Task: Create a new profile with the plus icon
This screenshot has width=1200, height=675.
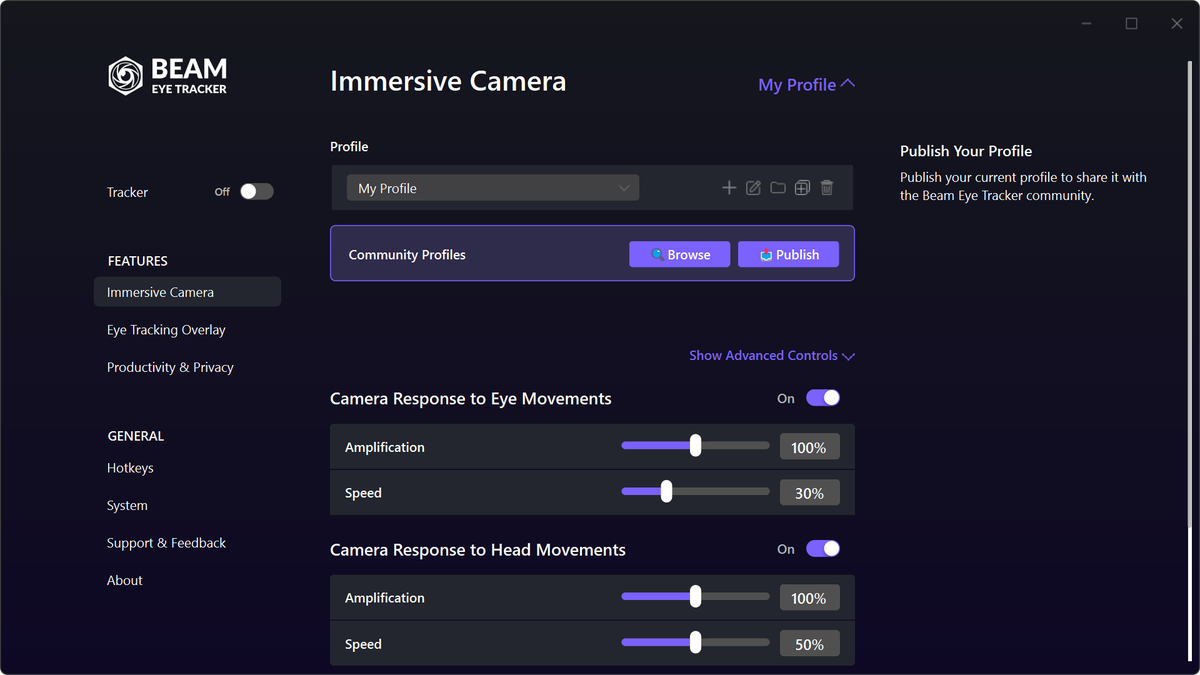Action: [729, 187]
